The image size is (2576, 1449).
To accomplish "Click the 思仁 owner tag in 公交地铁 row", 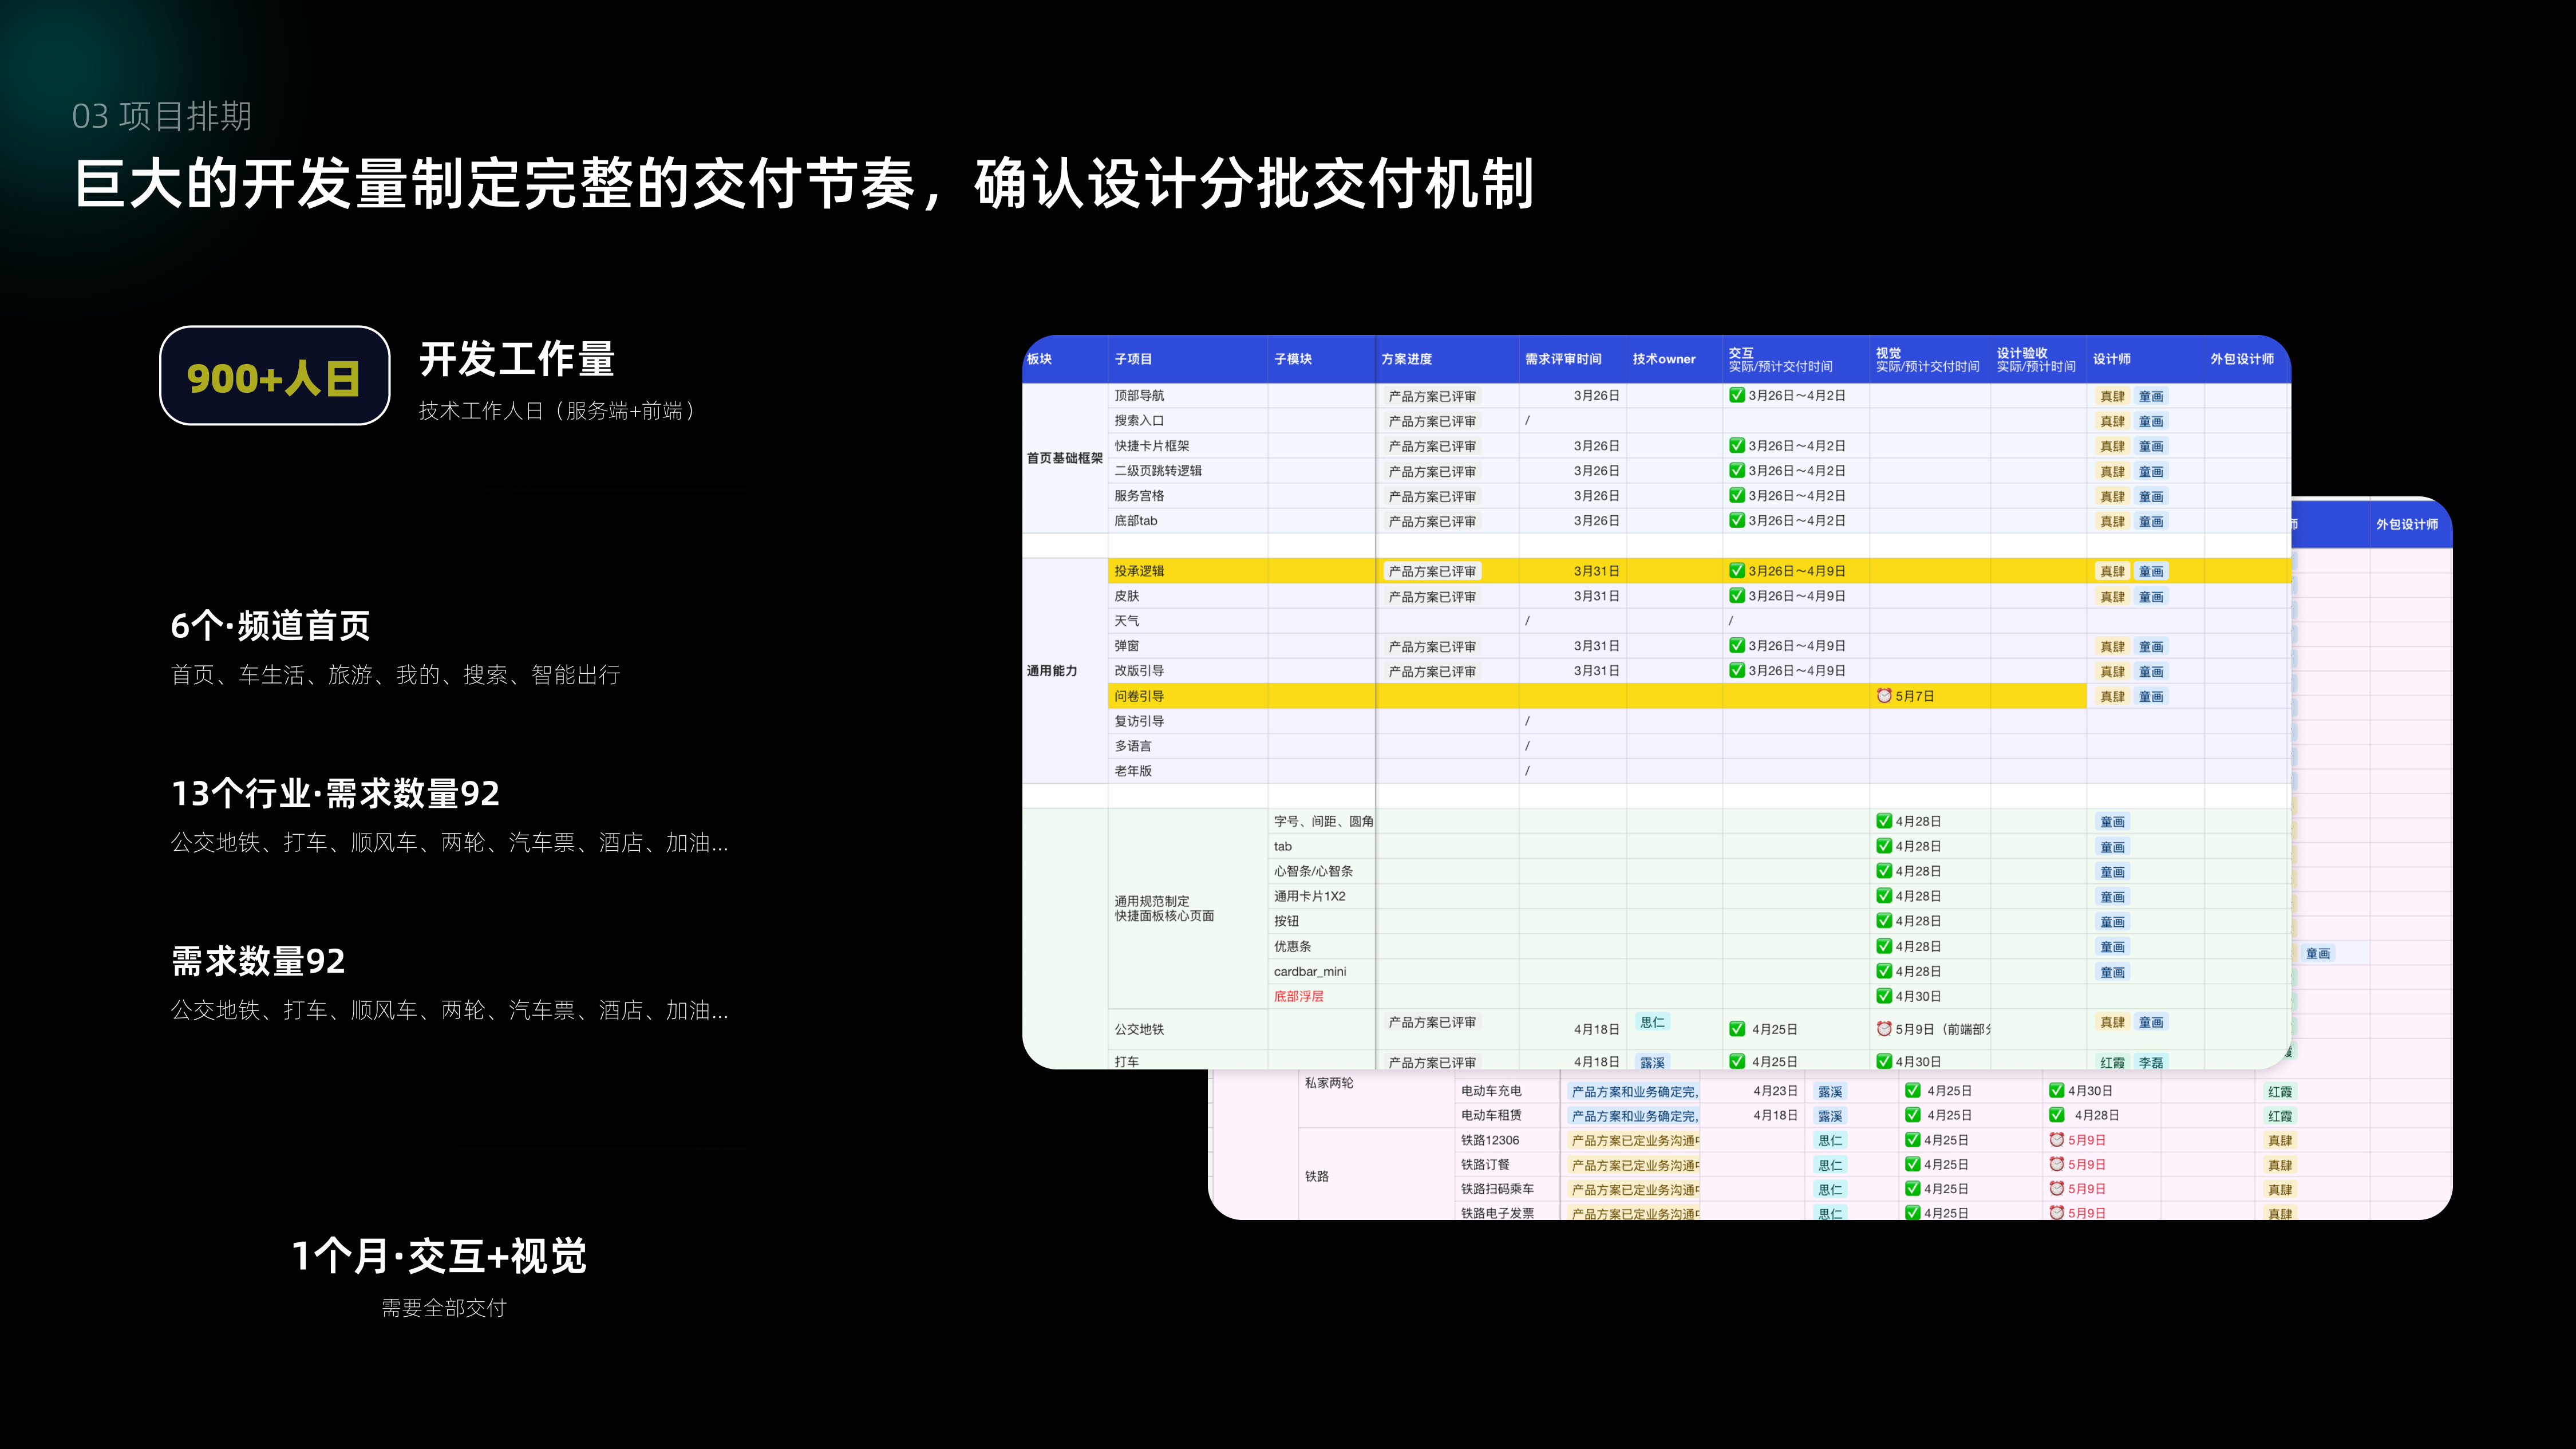I will [1652, 1022].
